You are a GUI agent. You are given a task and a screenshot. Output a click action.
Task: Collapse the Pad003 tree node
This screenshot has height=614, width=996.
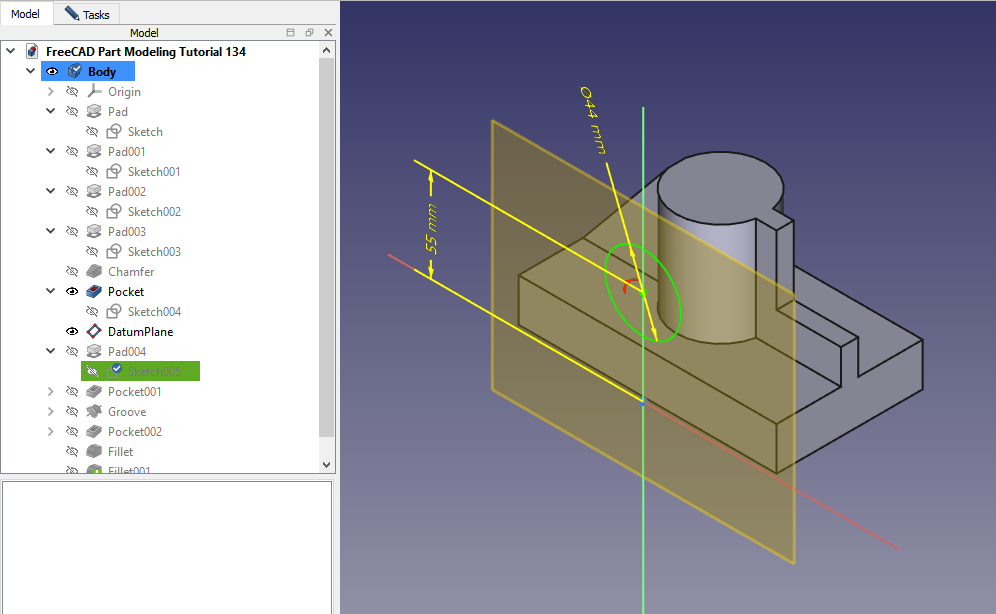[50, 232]
